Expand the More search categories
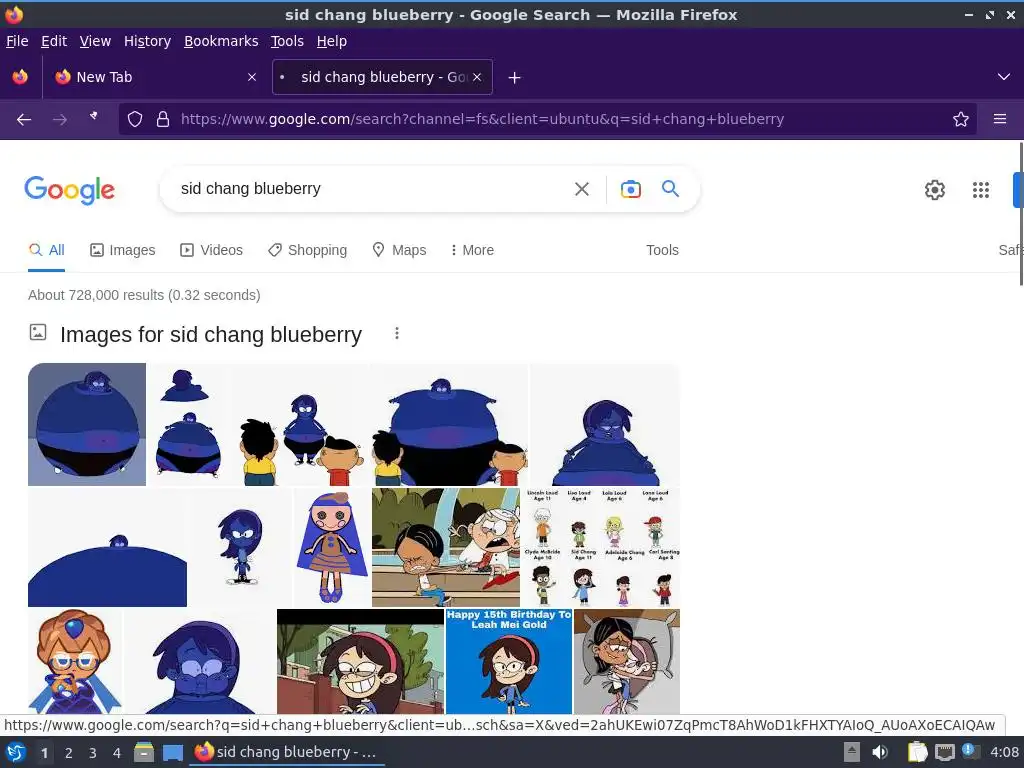1024x768 pixels. pyautogui.click(x=472, y=250)
